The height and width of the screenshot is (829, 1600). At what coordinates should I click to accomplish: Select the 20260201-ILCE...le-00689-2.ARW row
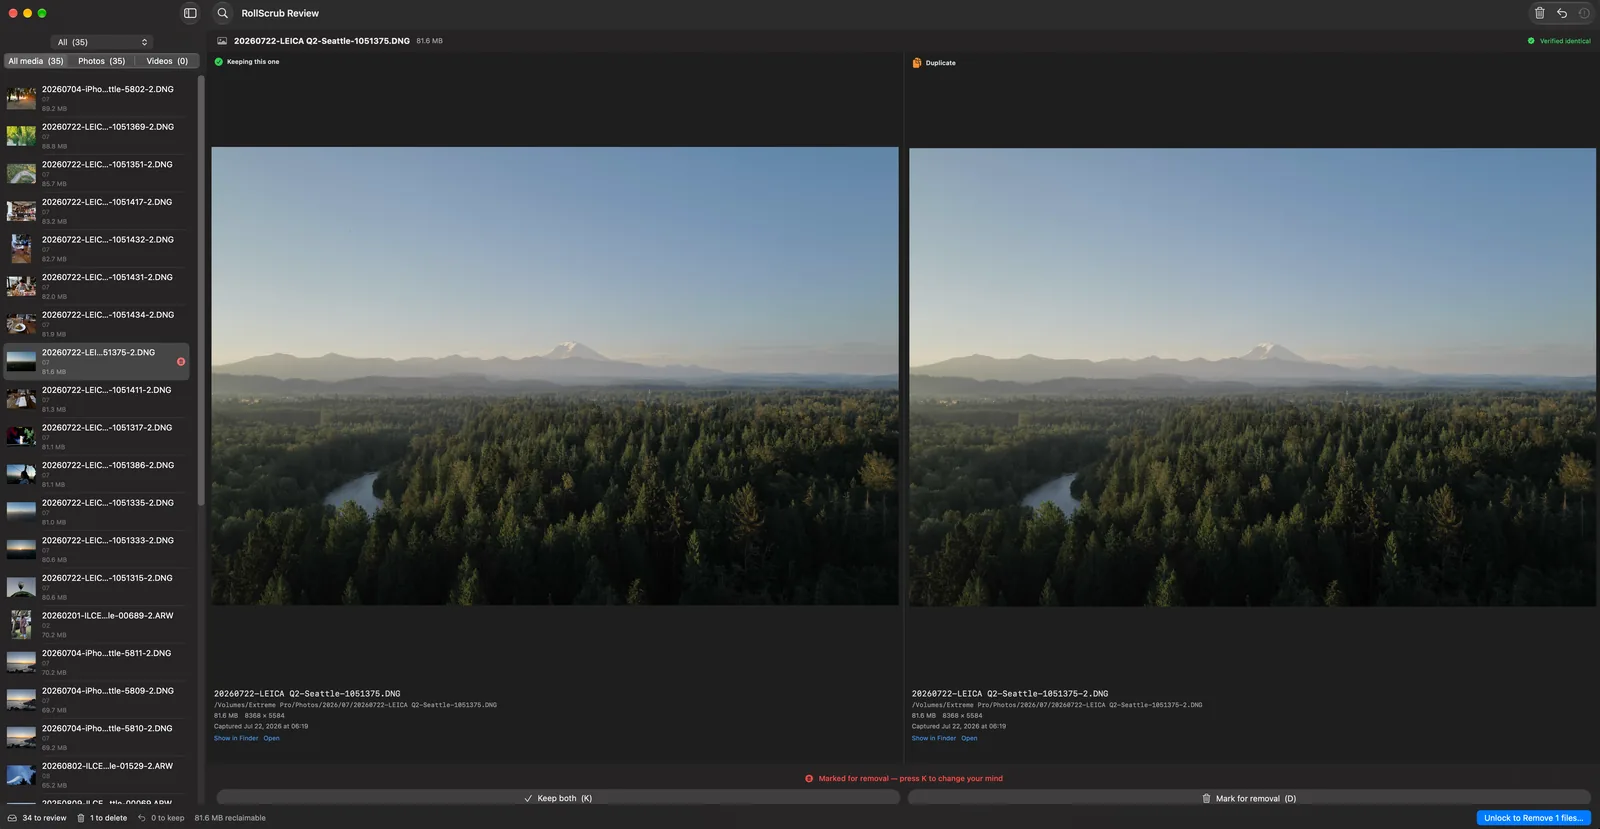pos(96,625)
